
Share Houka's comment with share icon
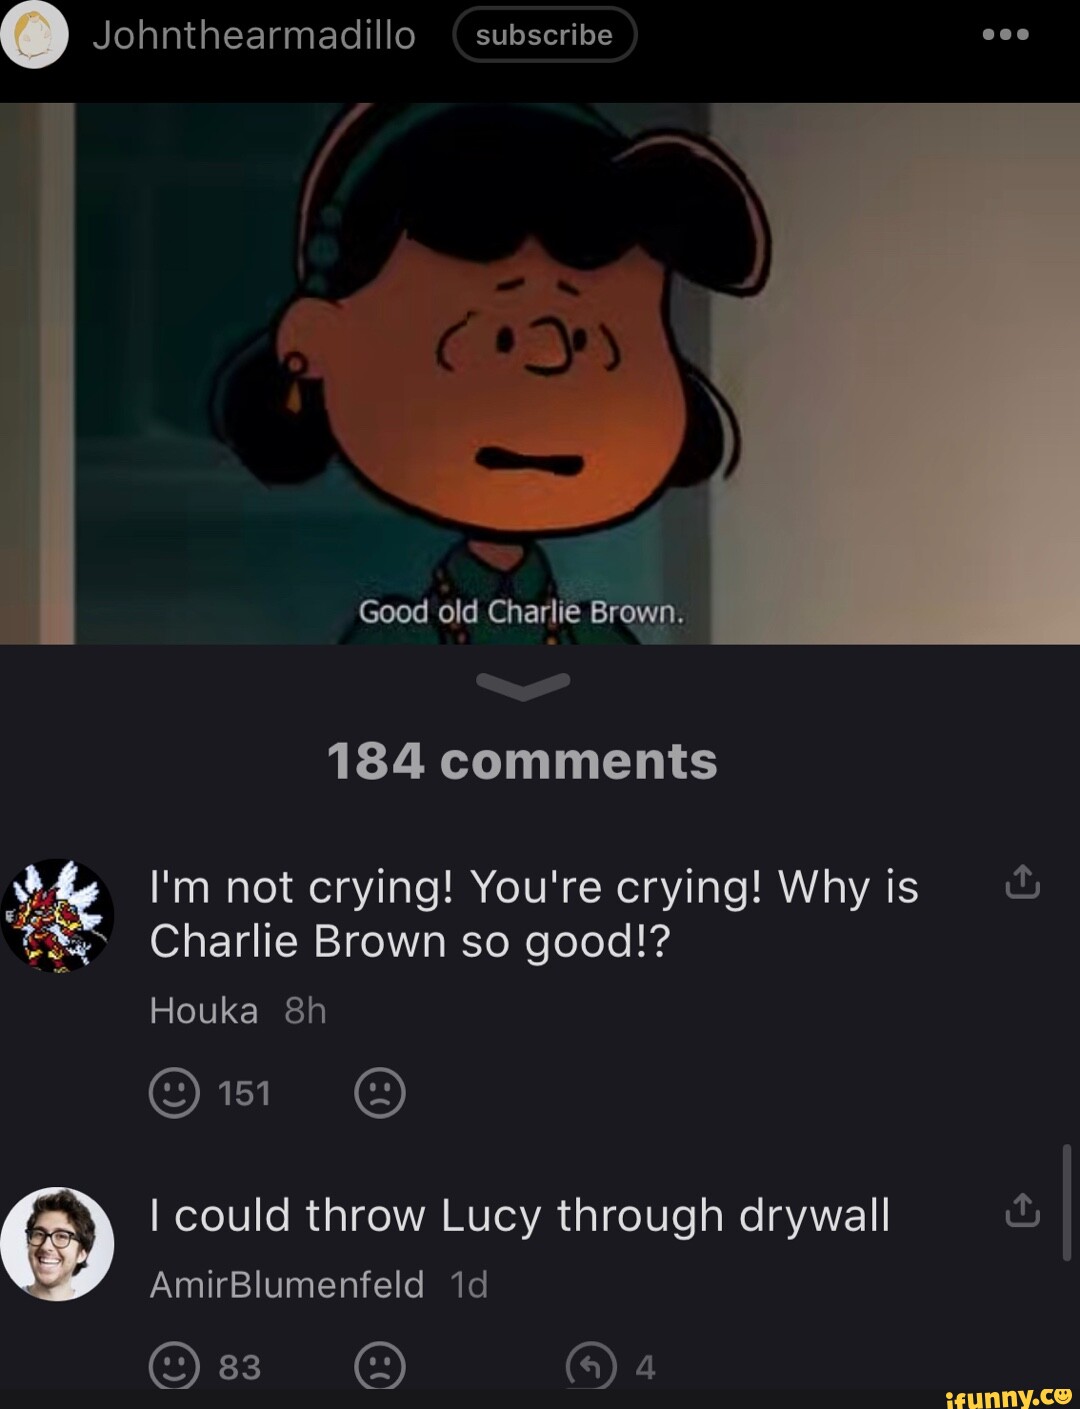1022,882
